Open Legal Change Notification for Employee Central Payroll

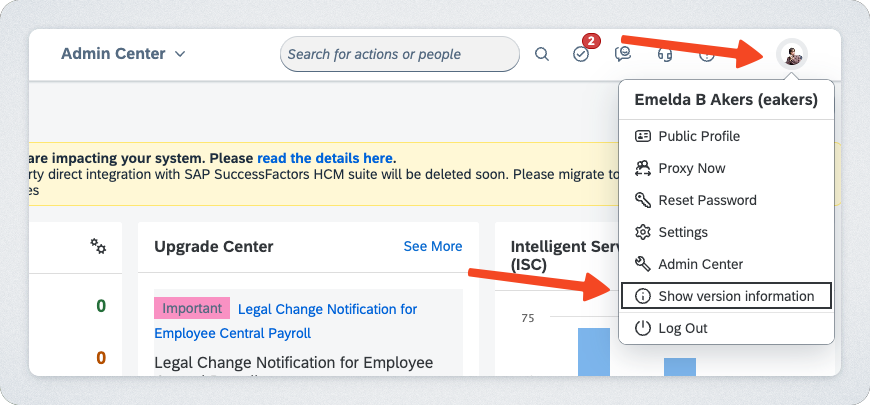pyautogui.click(x=327, y=310)
